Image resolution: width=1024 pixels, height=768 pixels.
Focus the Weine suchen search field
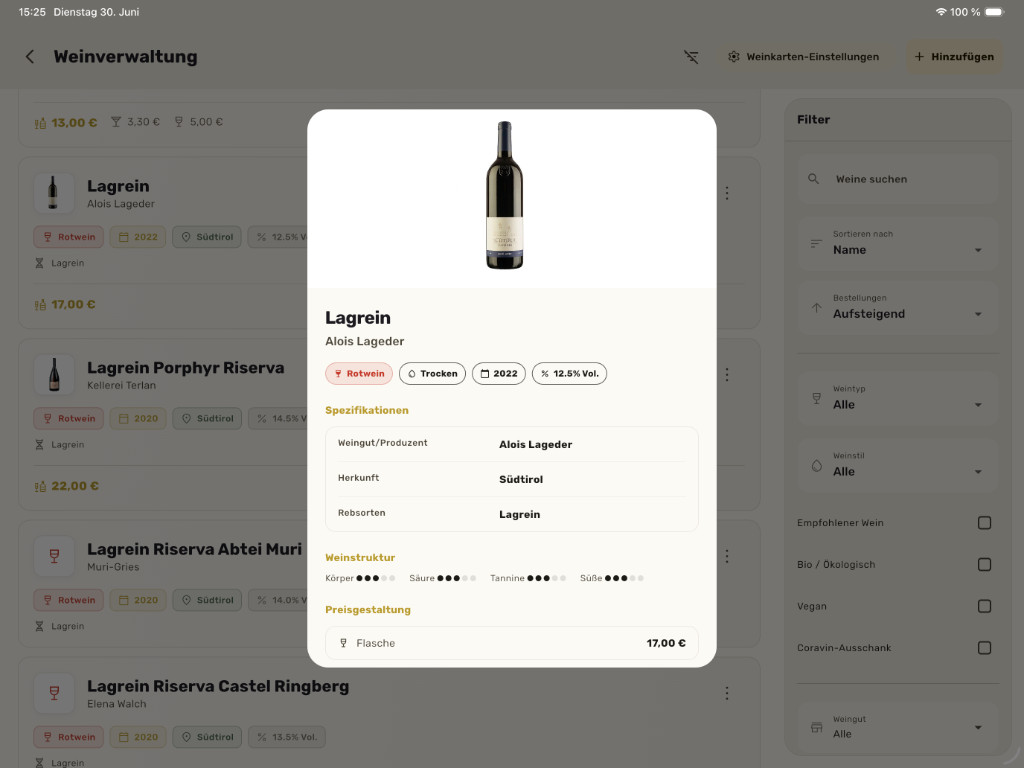pyautogui.click(x=897, y=179)
